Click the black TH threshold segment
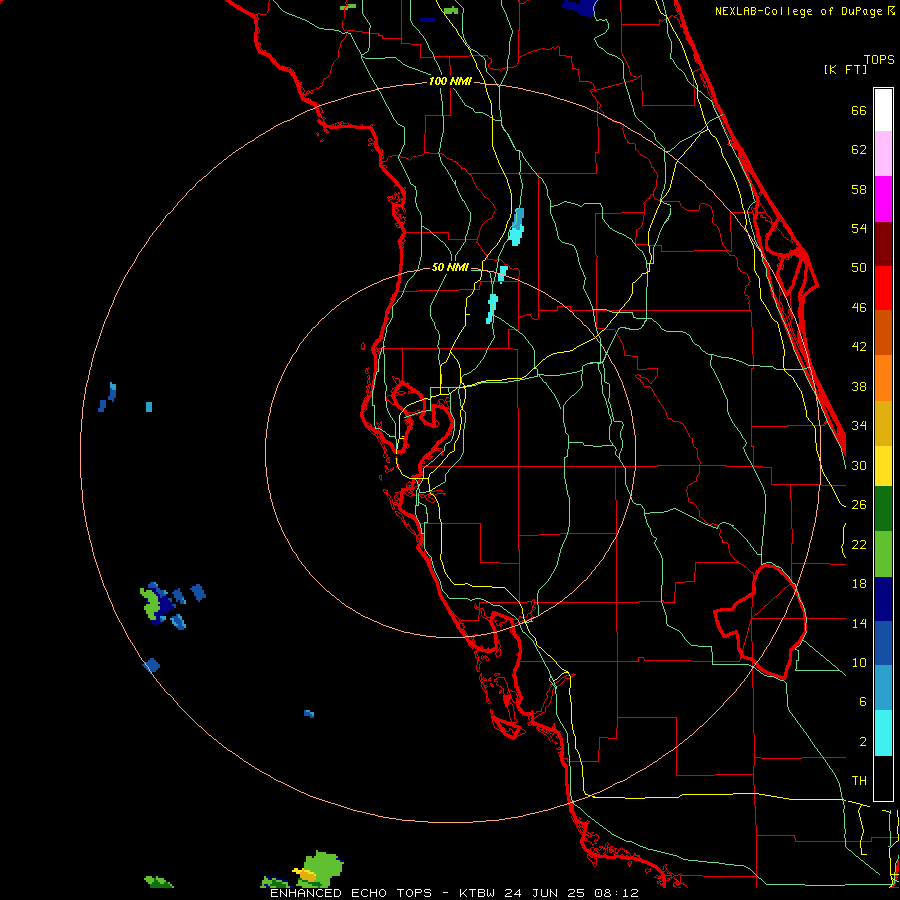 point(883,778)
